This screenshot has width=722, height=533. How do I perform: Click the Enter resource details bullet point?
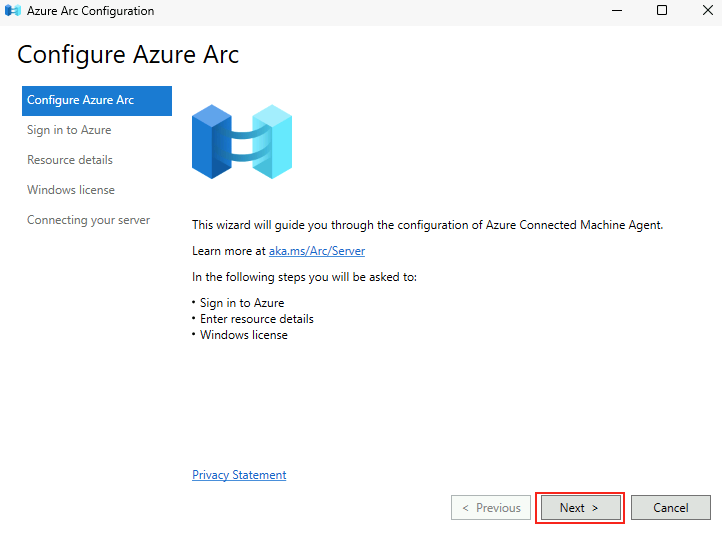pyautogui.click(x=256, y=319)
